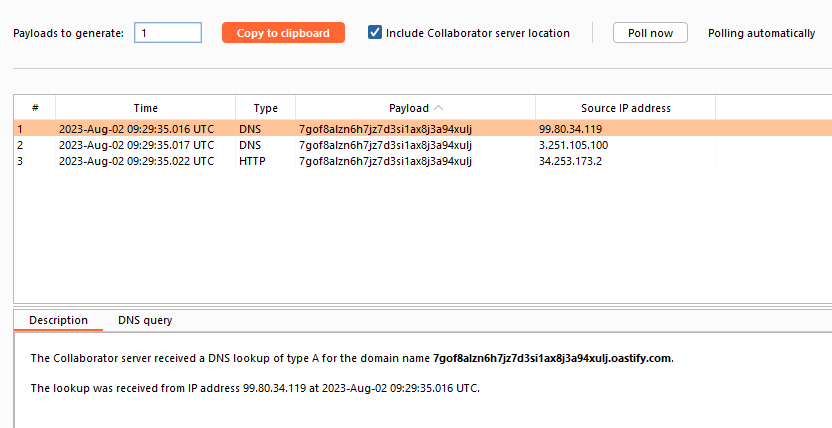Sort by the # column header
Viewport: 832px width, 428px height.
pyautogui.click(x=35, y=108)
